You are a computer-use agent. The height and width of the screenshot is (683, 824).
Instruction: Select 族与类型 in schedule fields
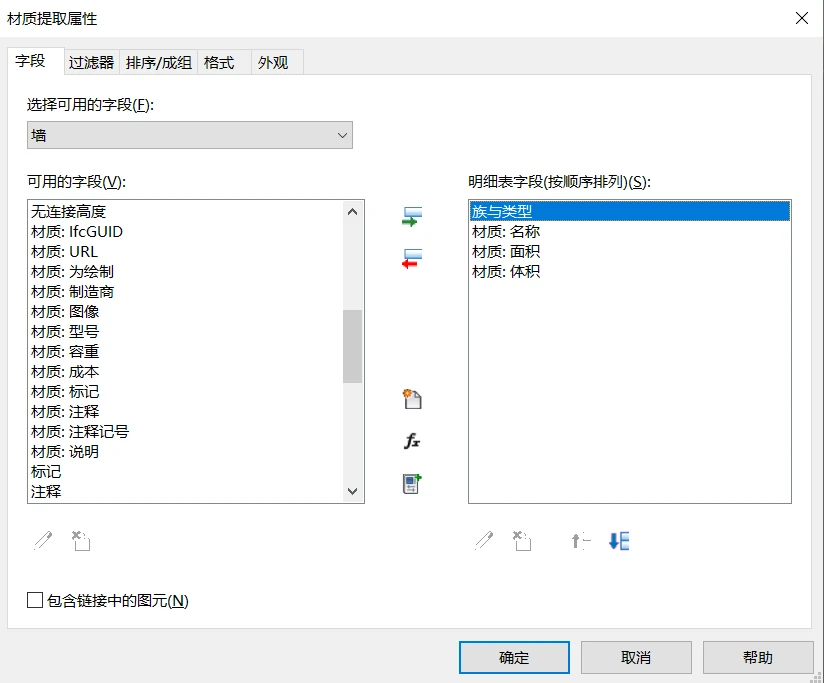pos(630,211)
